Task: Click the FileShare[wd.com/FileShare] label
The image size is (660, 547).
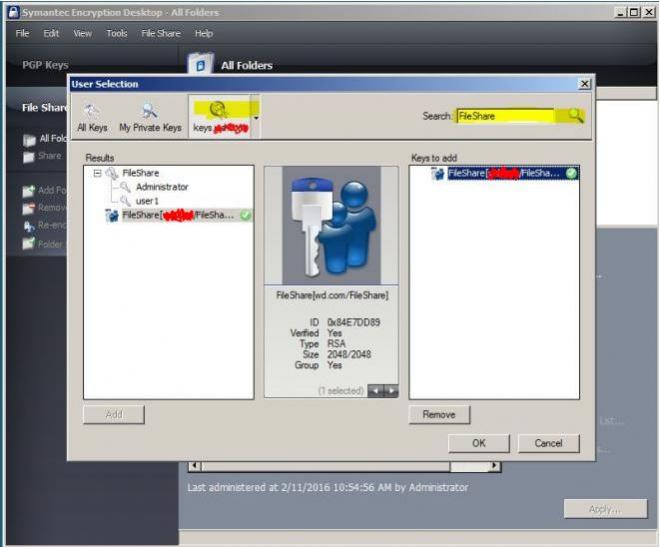Action: tap(332, 295)
